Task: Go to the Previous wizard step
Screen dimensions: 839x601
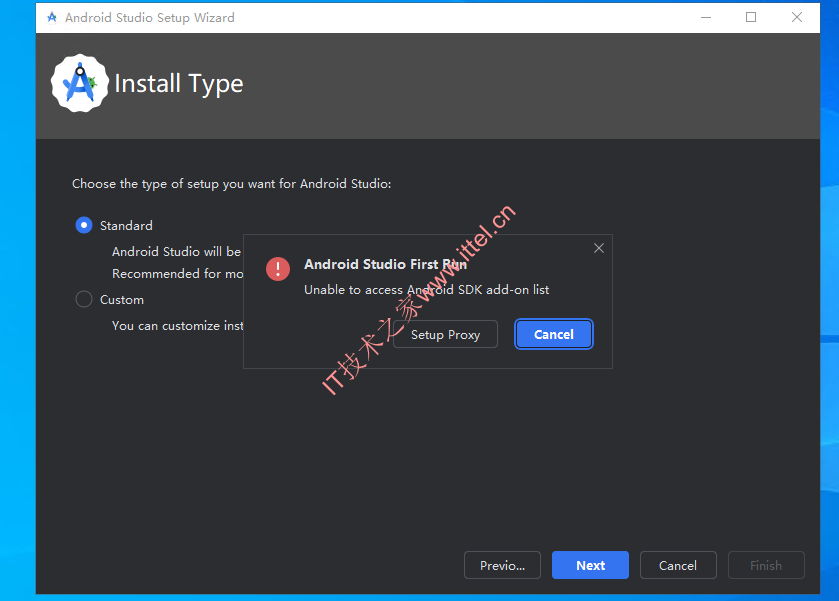Action: [x=502, y=565]
